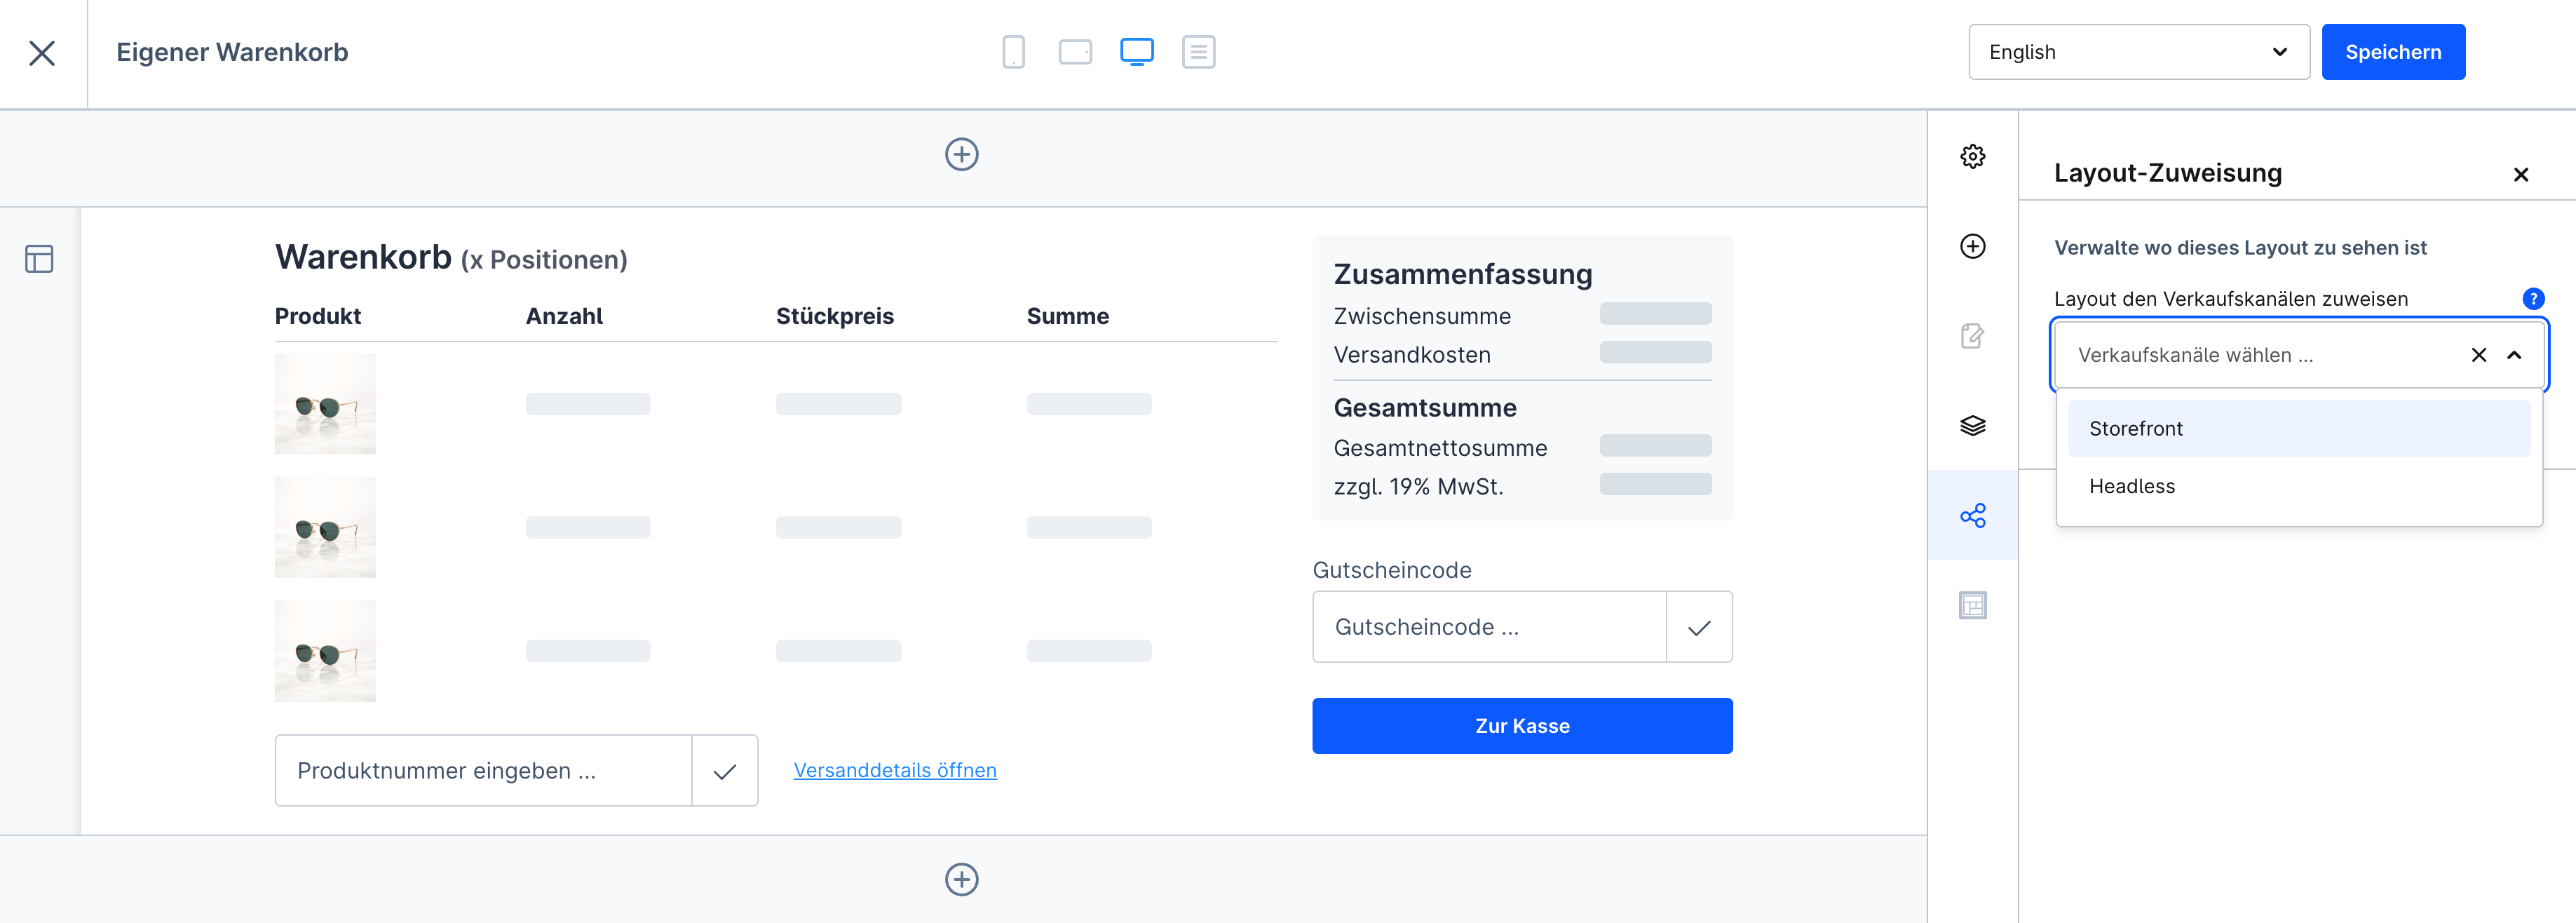Select desktop viewport preview
The height and width of the screenshot is (923, 2576).
pos(1136,52)
